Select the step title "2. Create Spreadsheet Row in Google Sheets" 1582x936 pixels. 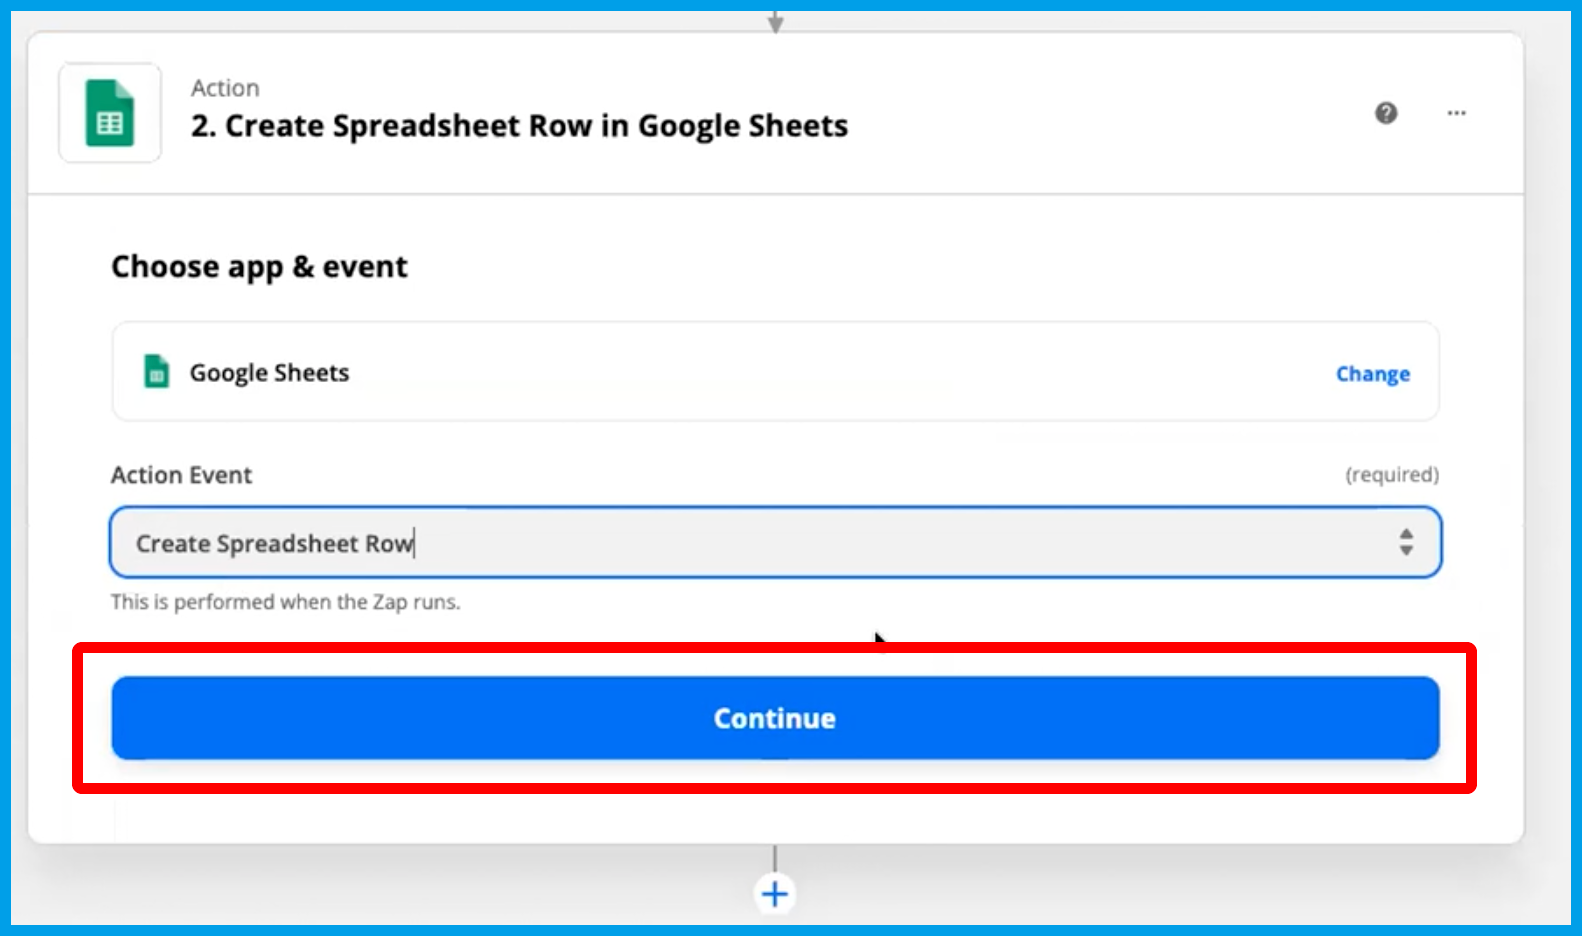[519, 126]
